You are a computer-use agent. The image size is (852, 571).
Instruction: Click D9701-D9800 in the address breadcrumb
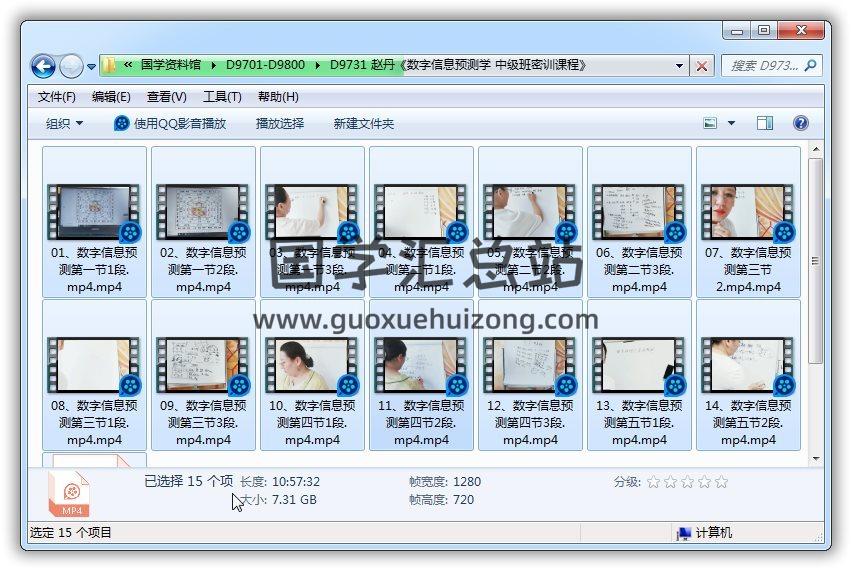(x=263, y=66)
